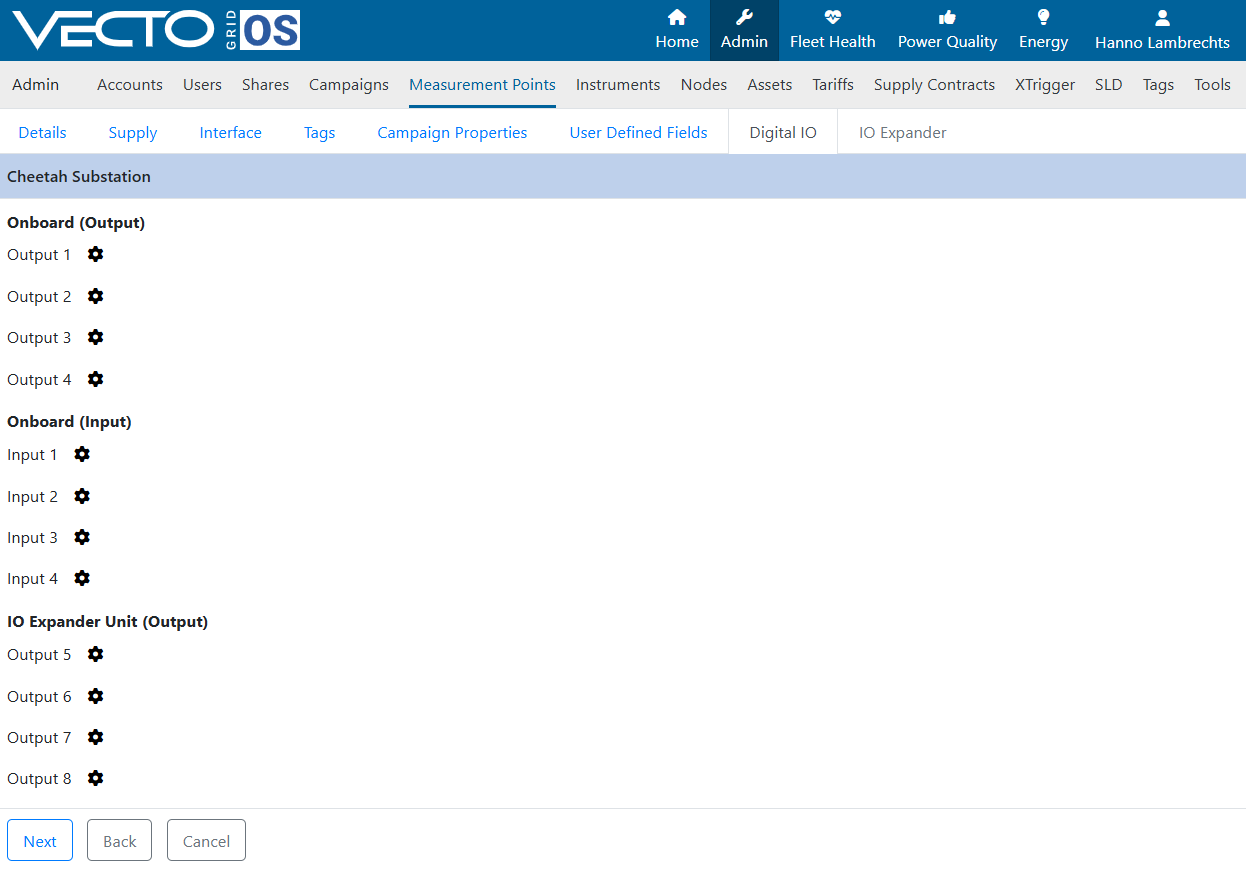
Task: Switch to the Interface tab
Action: click(230, 132)
